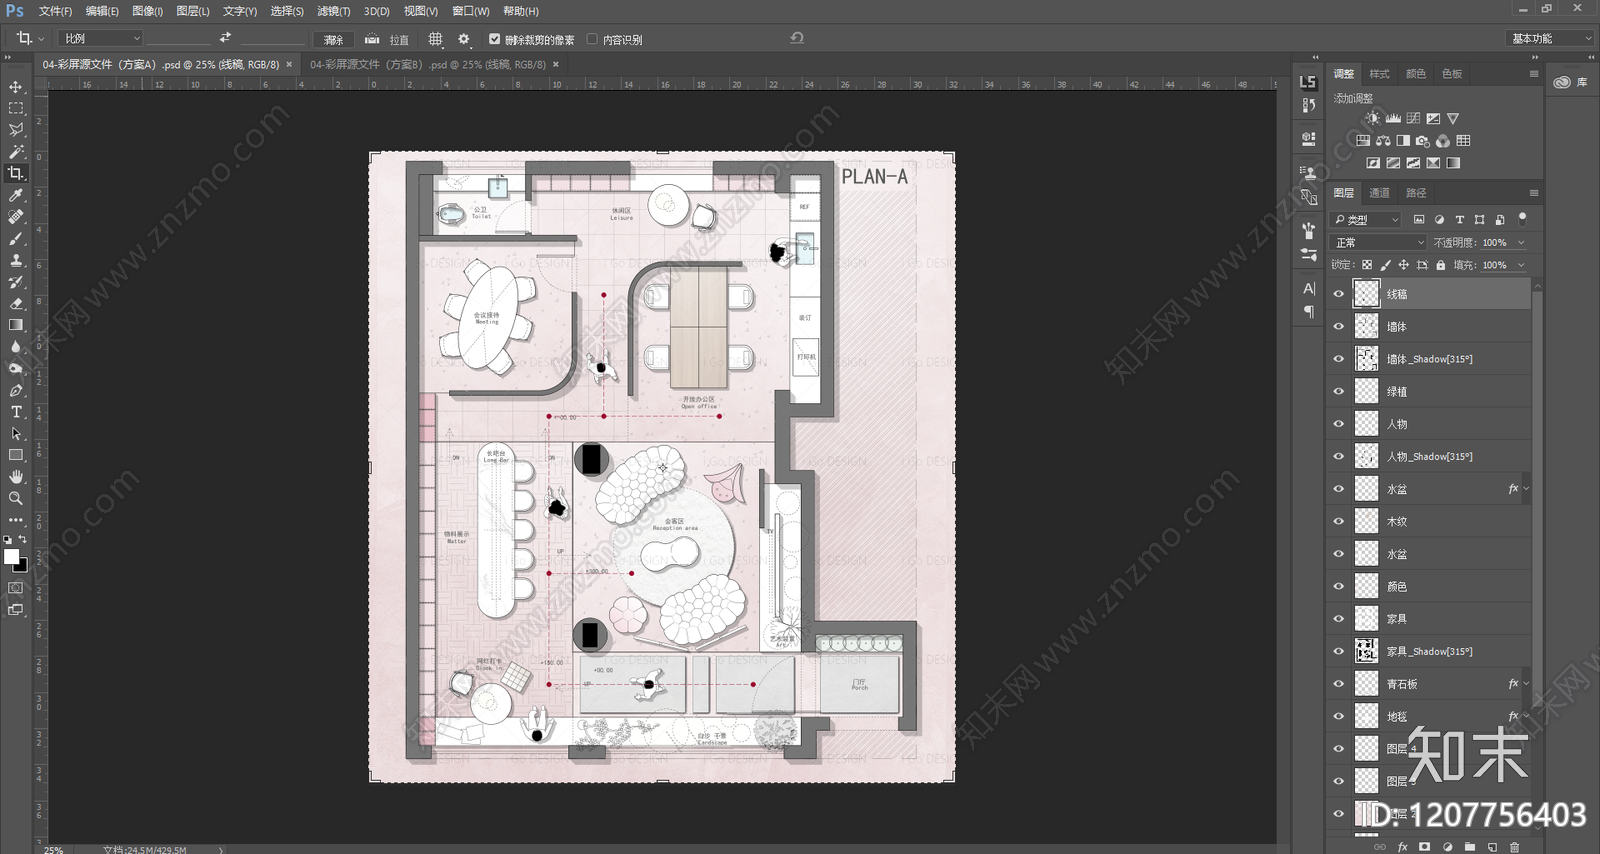Swap crop width and height values

coord(225,37)
